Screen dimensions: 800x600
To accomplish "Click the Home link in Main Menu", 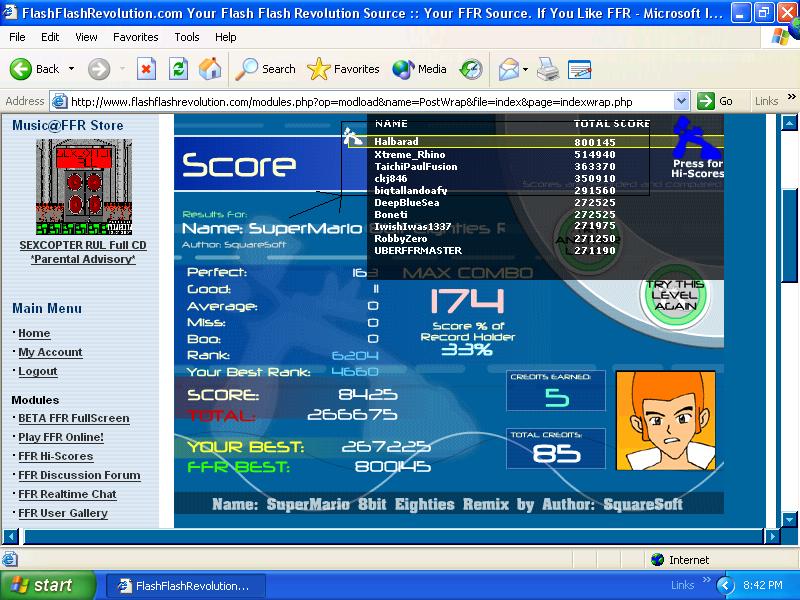I will (x=34, y=333).
